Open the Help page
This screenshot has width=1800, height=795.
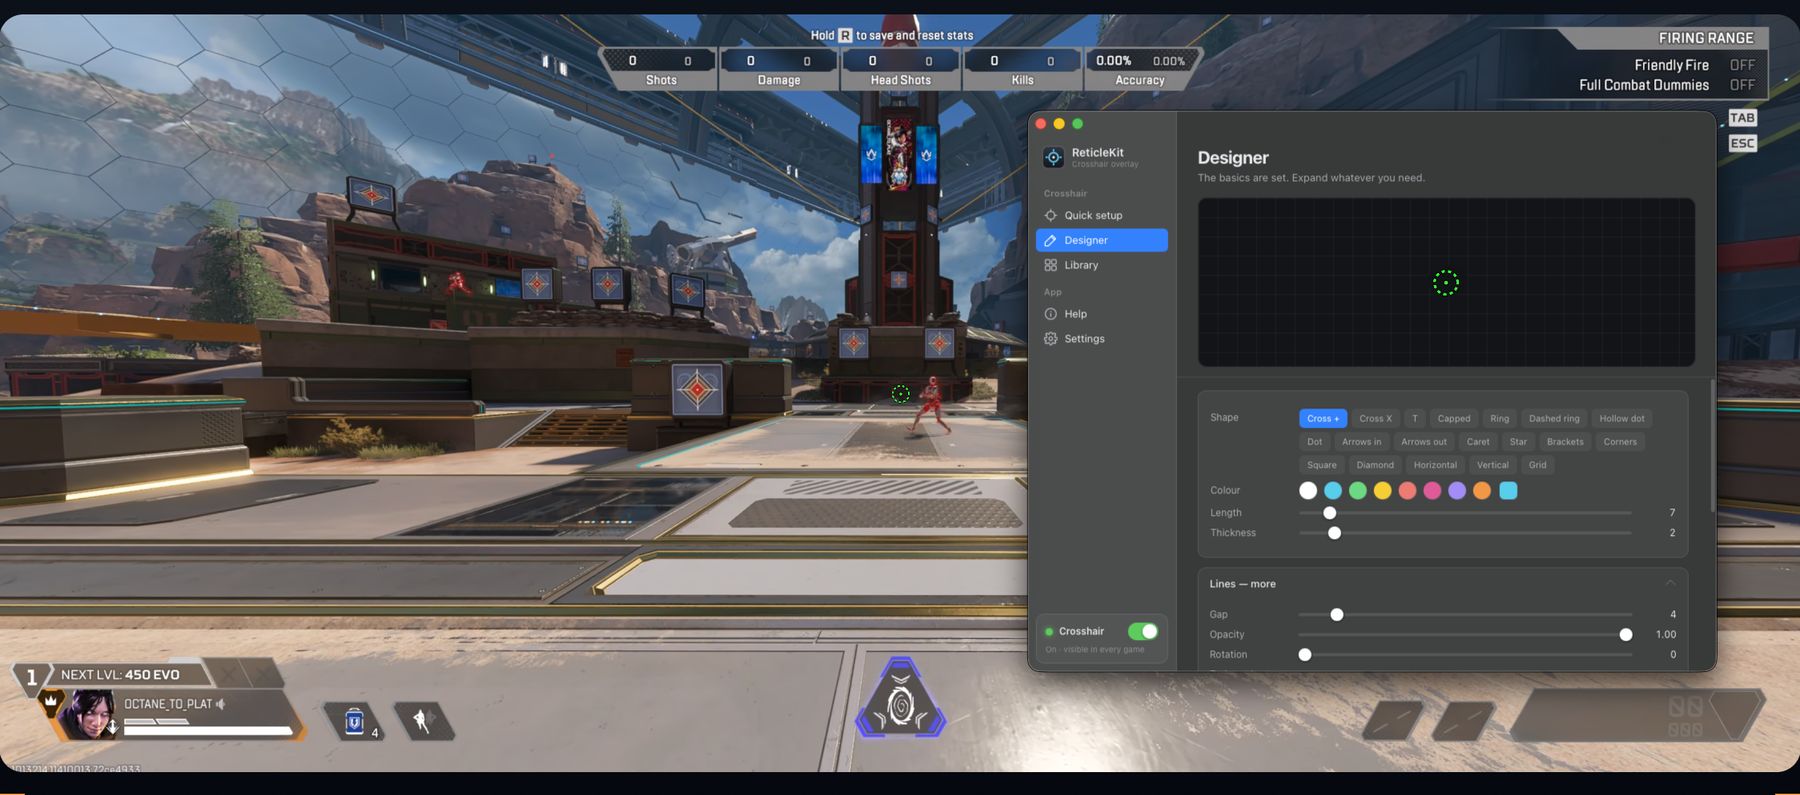[x=1102, y=314]
